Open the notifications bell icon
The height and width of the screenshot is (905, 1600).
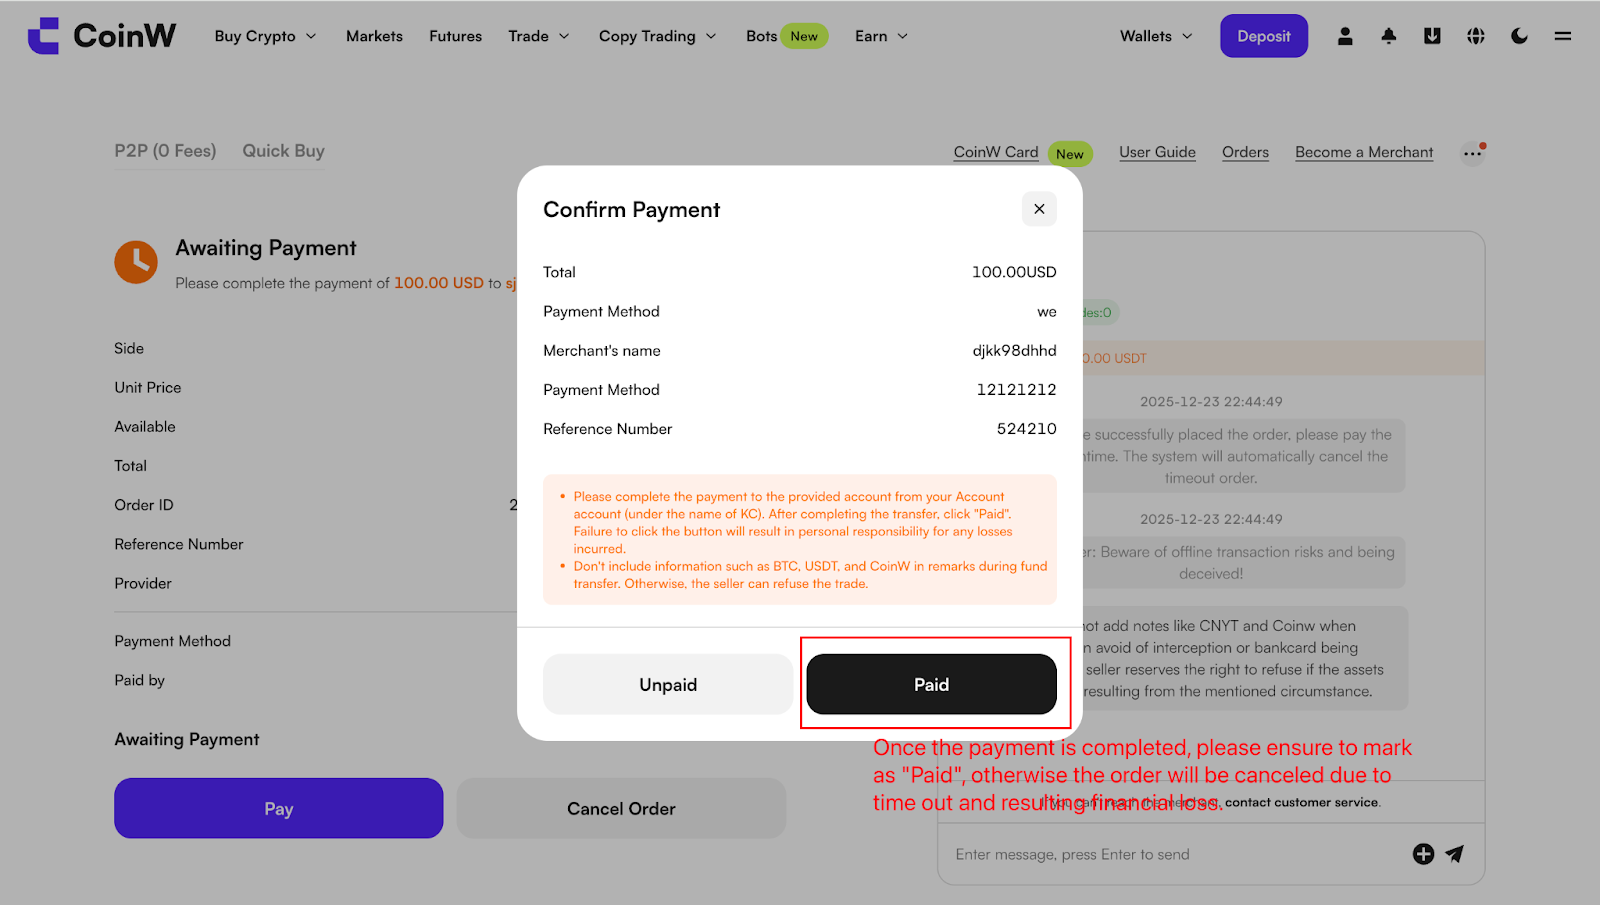click(x=1389, y=36)
